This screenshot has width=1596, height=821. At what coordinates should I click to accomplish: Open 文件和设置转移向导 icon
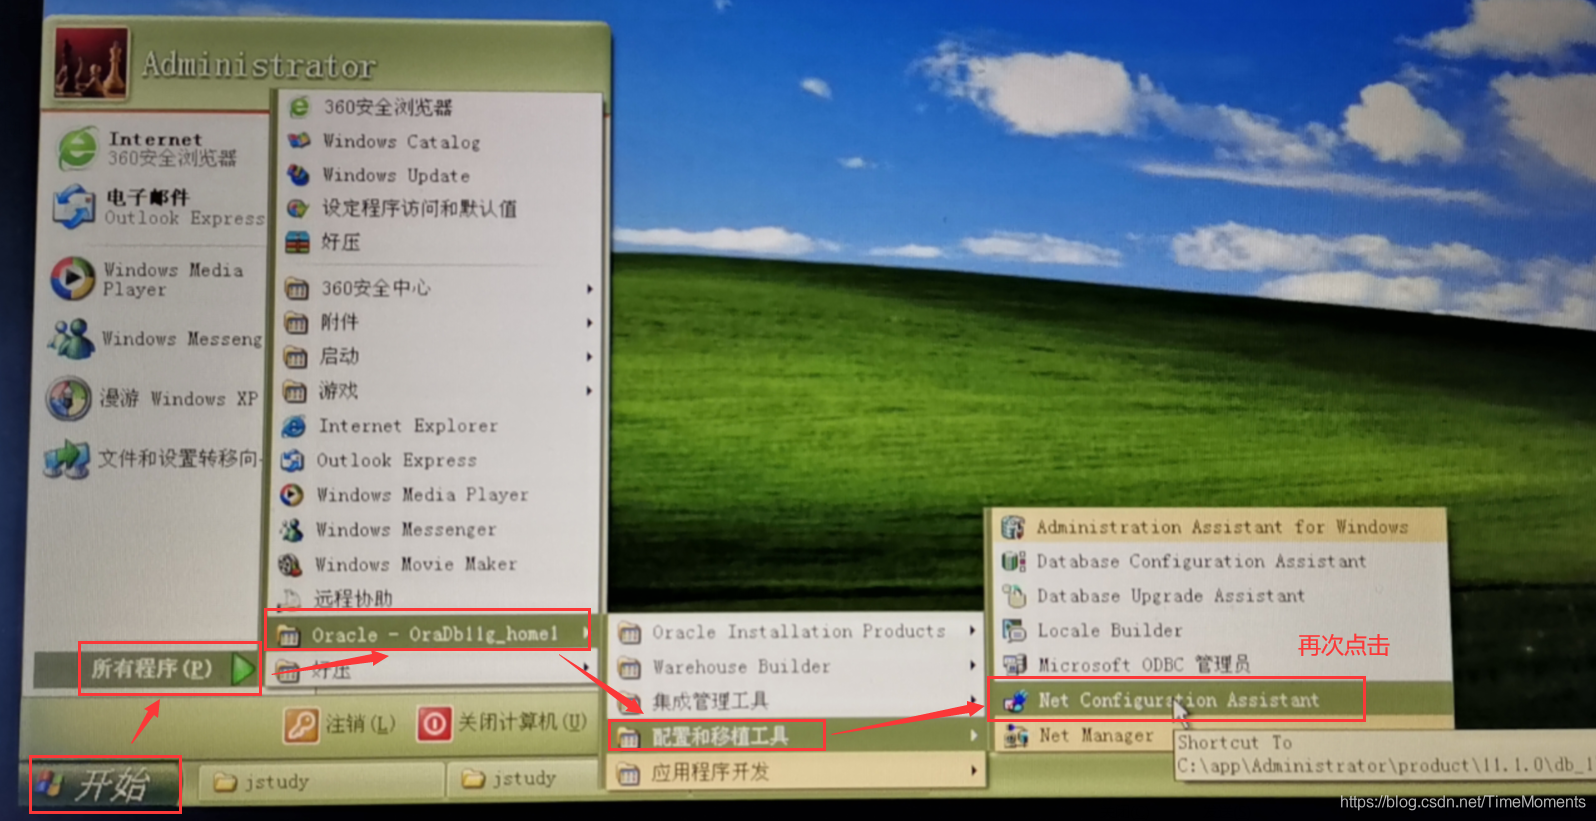click(x=66, y=459)
